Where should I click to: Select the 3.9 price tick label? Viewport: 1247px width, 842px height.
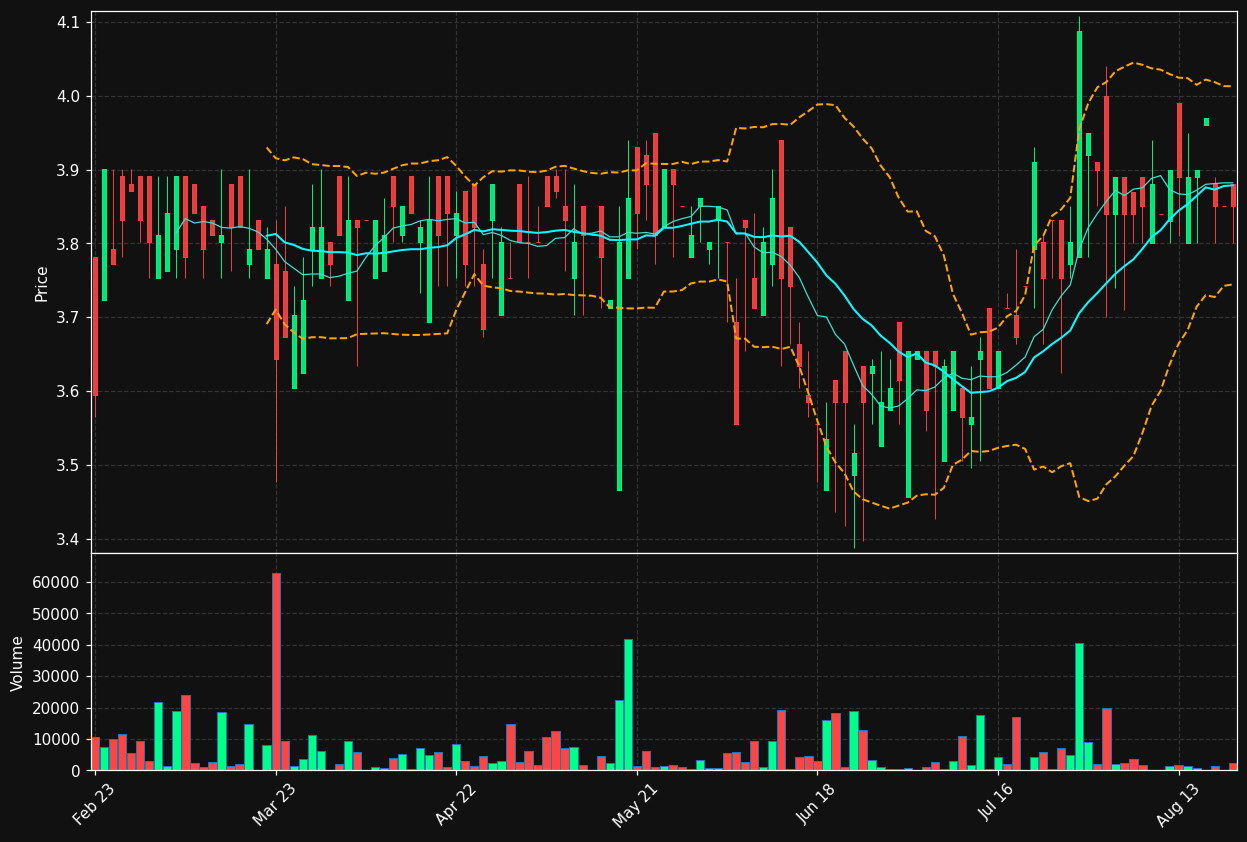click(x=69, y=170)
